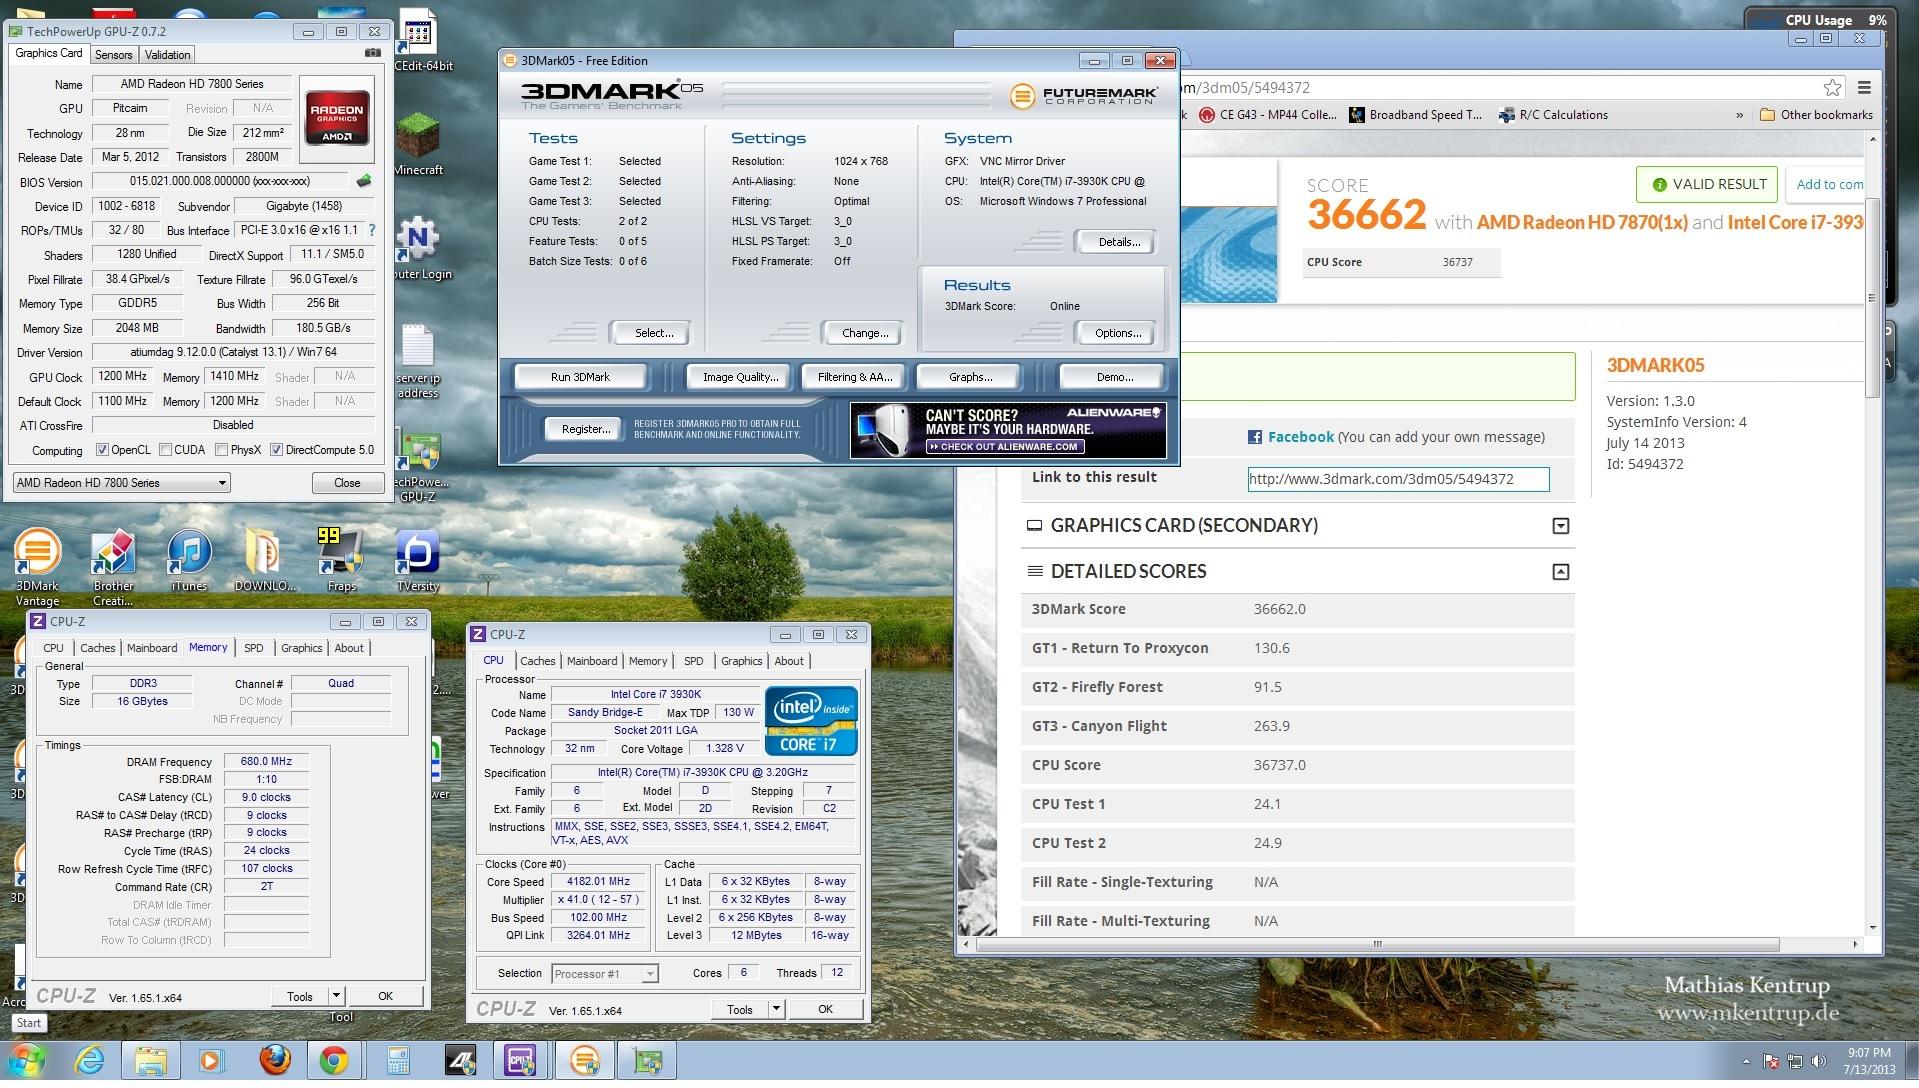
Task: Open the Tools dropdown arrow in CPU-Z CPU window
Action: click(x=776, y=1009)
